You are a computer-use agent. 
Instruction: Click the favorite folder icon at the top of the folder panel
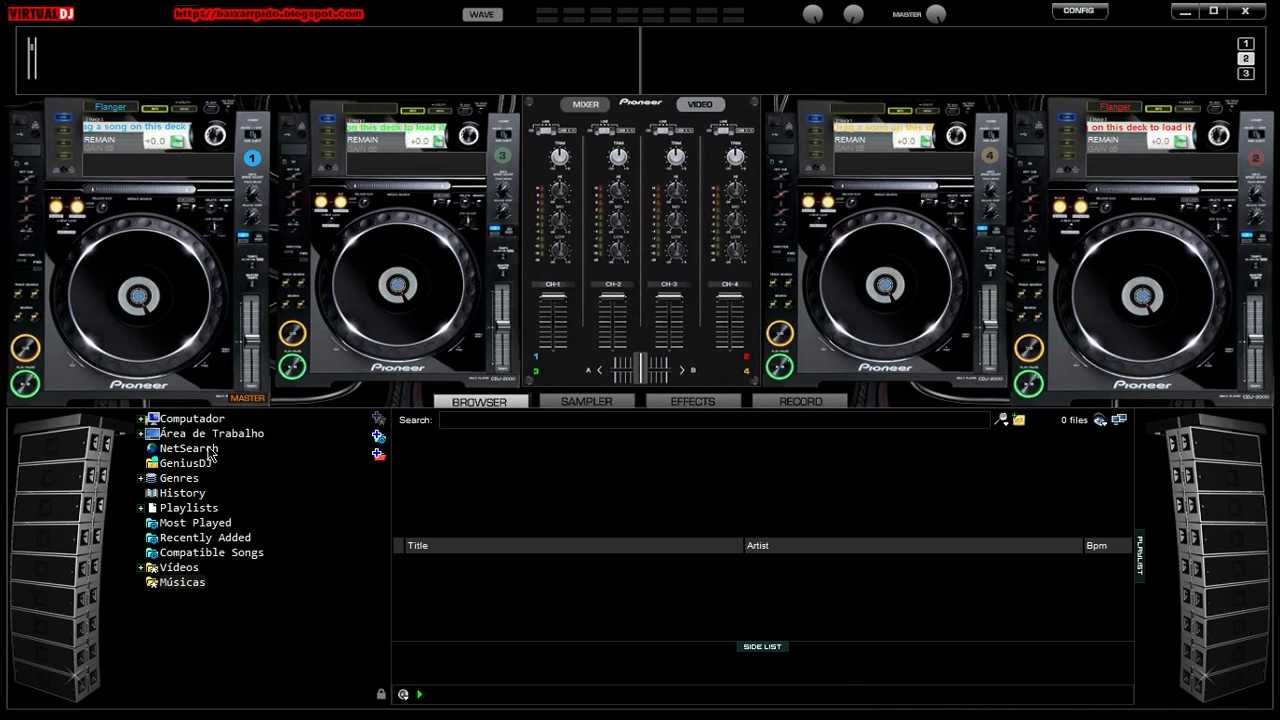(x=378, y=418)
